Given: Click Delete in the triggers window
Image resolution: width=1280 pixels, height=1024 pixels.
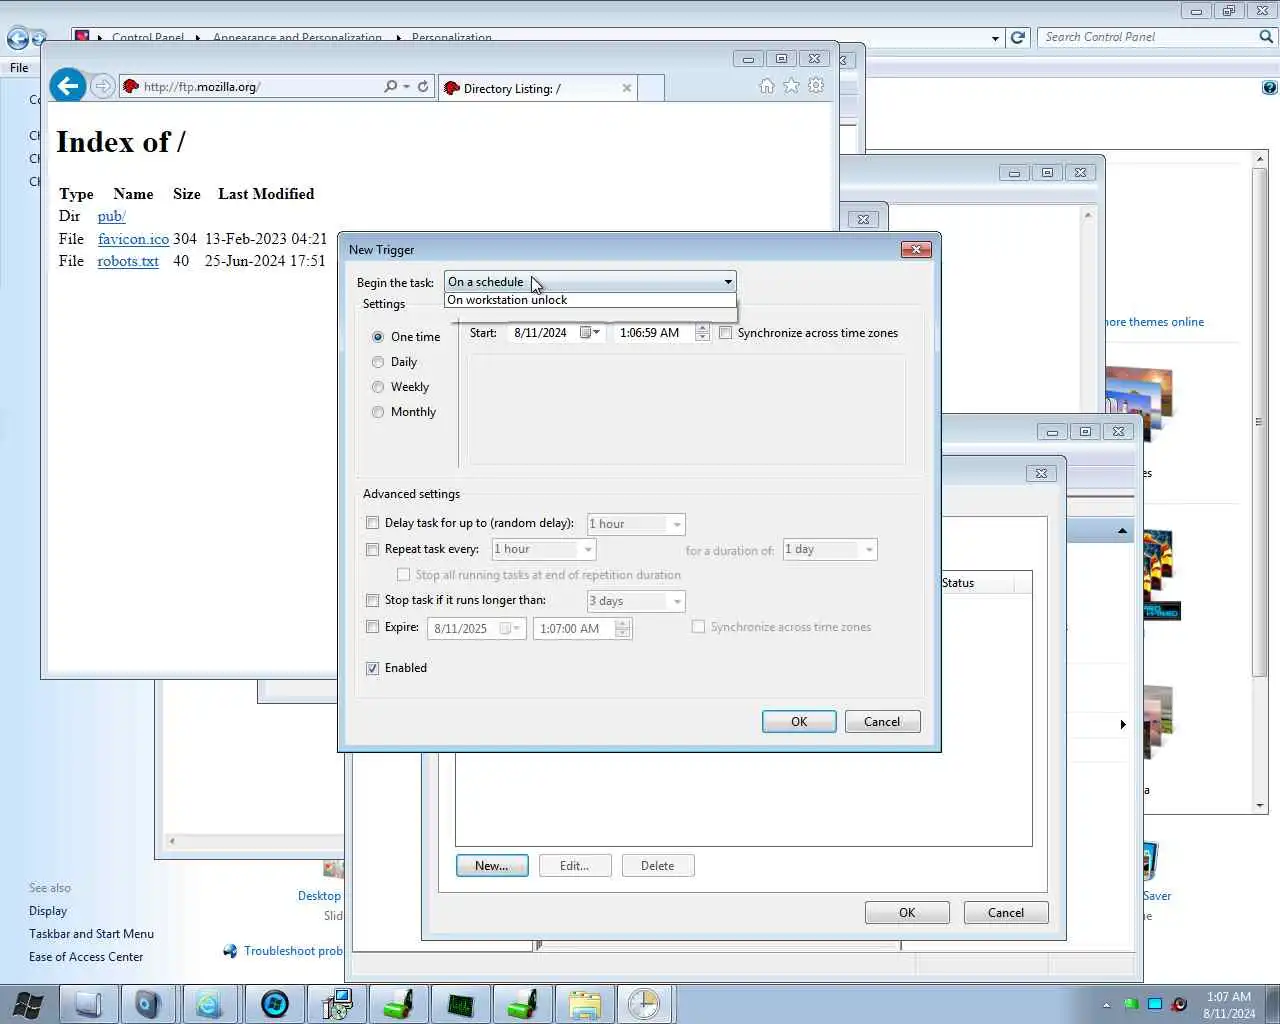Looking at the screenshot, I should coord(658,866).
